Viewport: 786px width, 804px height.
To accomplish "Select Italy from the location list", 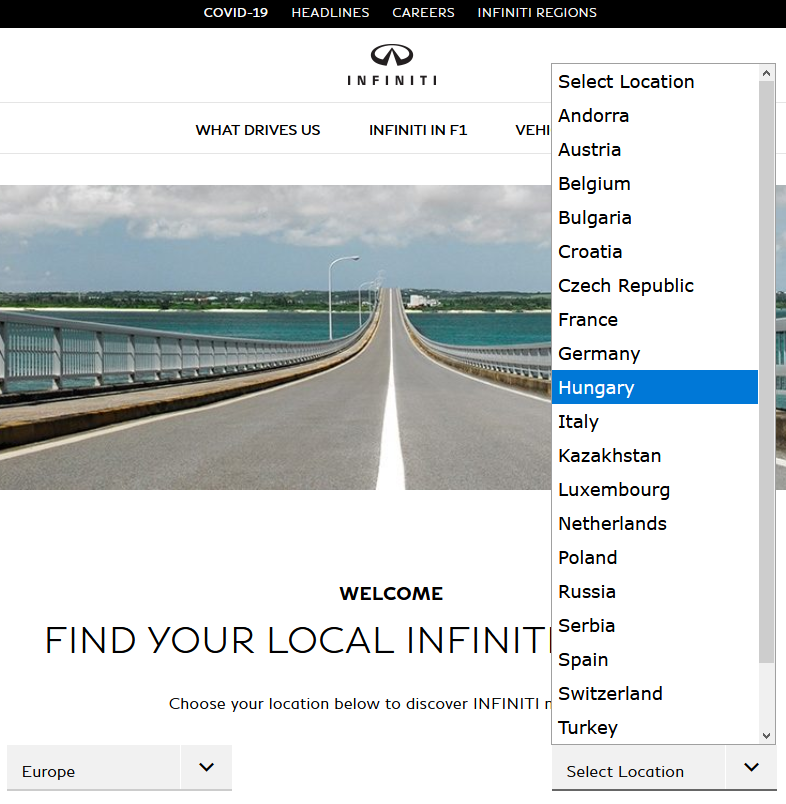I will point(655,421).
